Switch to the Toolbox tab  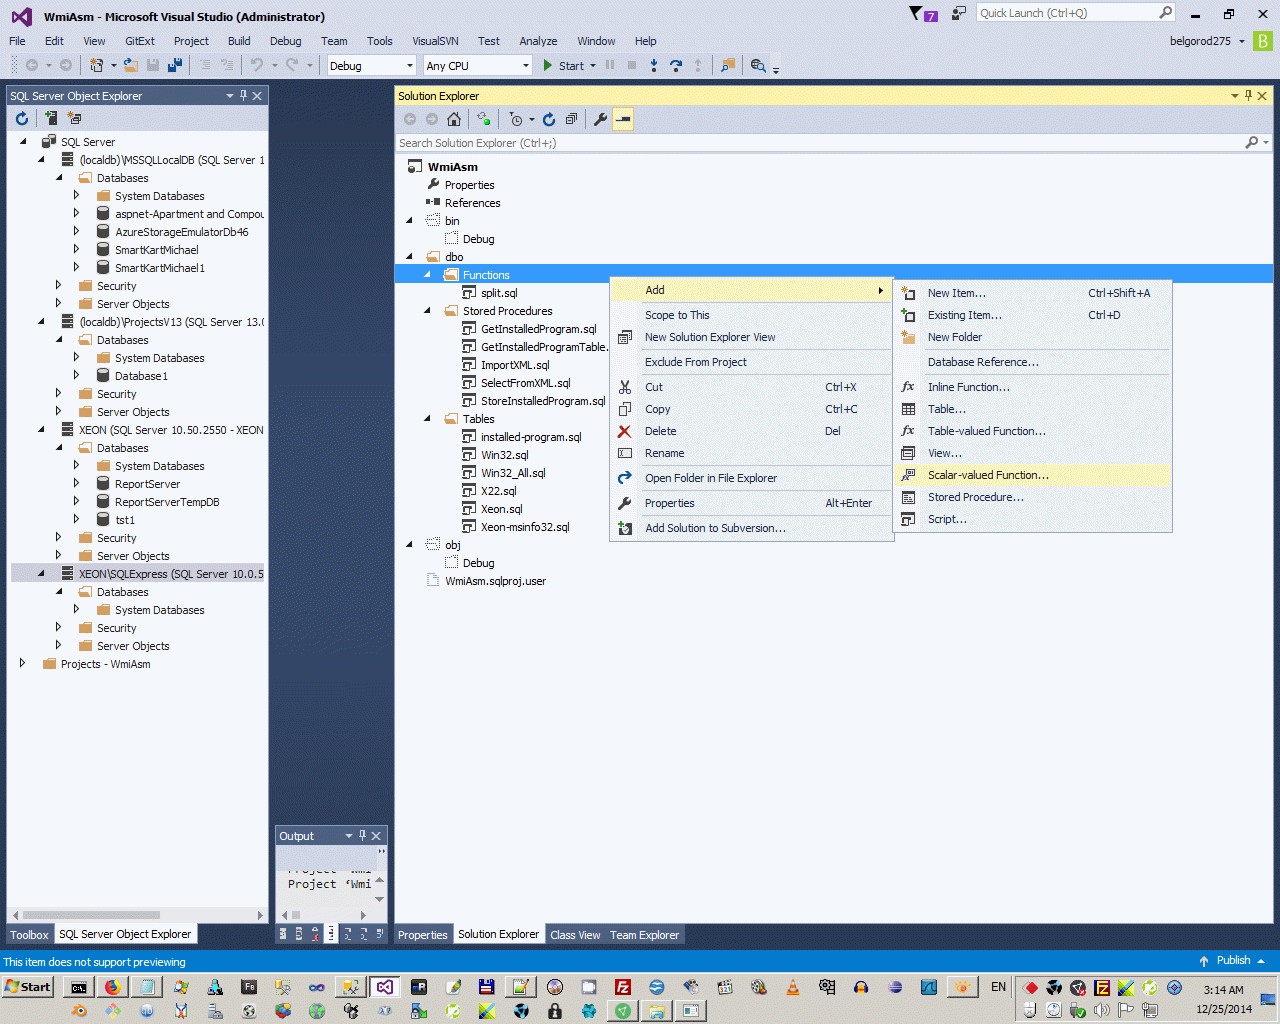coord(29,935)
